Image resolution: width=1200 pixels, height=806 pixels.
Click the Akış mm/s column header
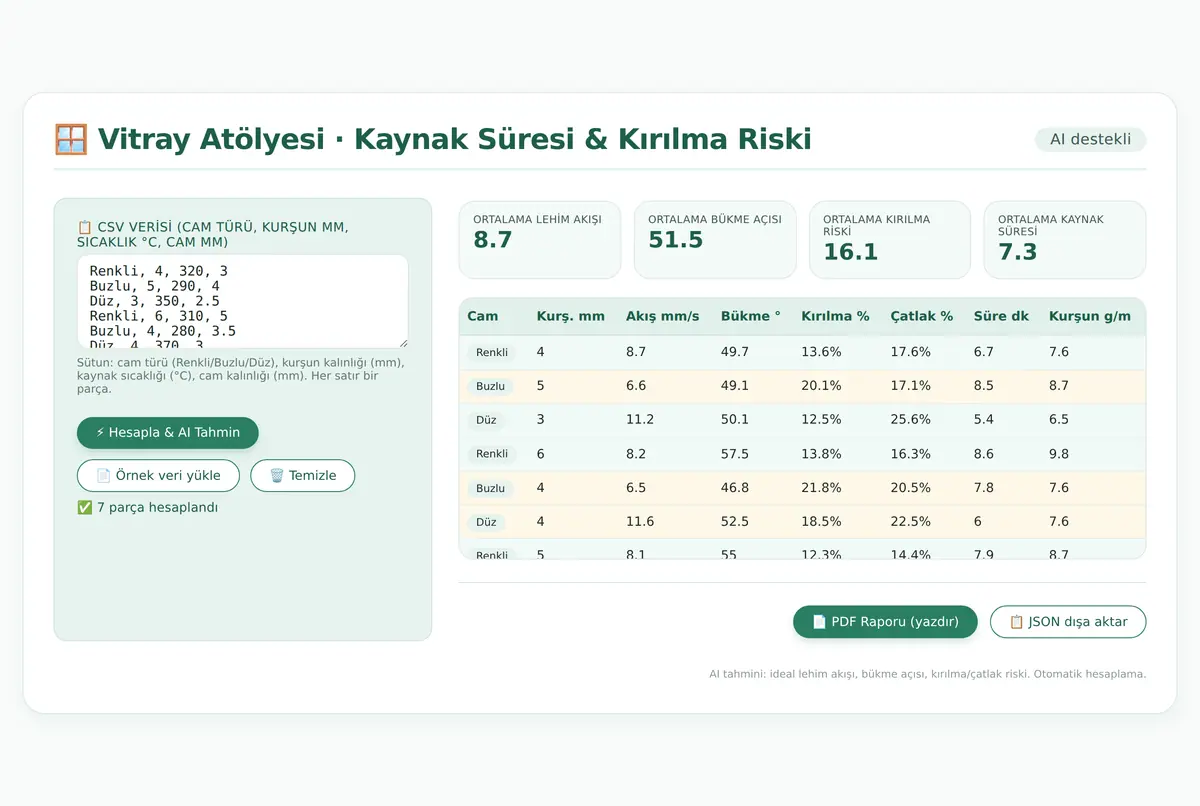click(x=662, y=316)
